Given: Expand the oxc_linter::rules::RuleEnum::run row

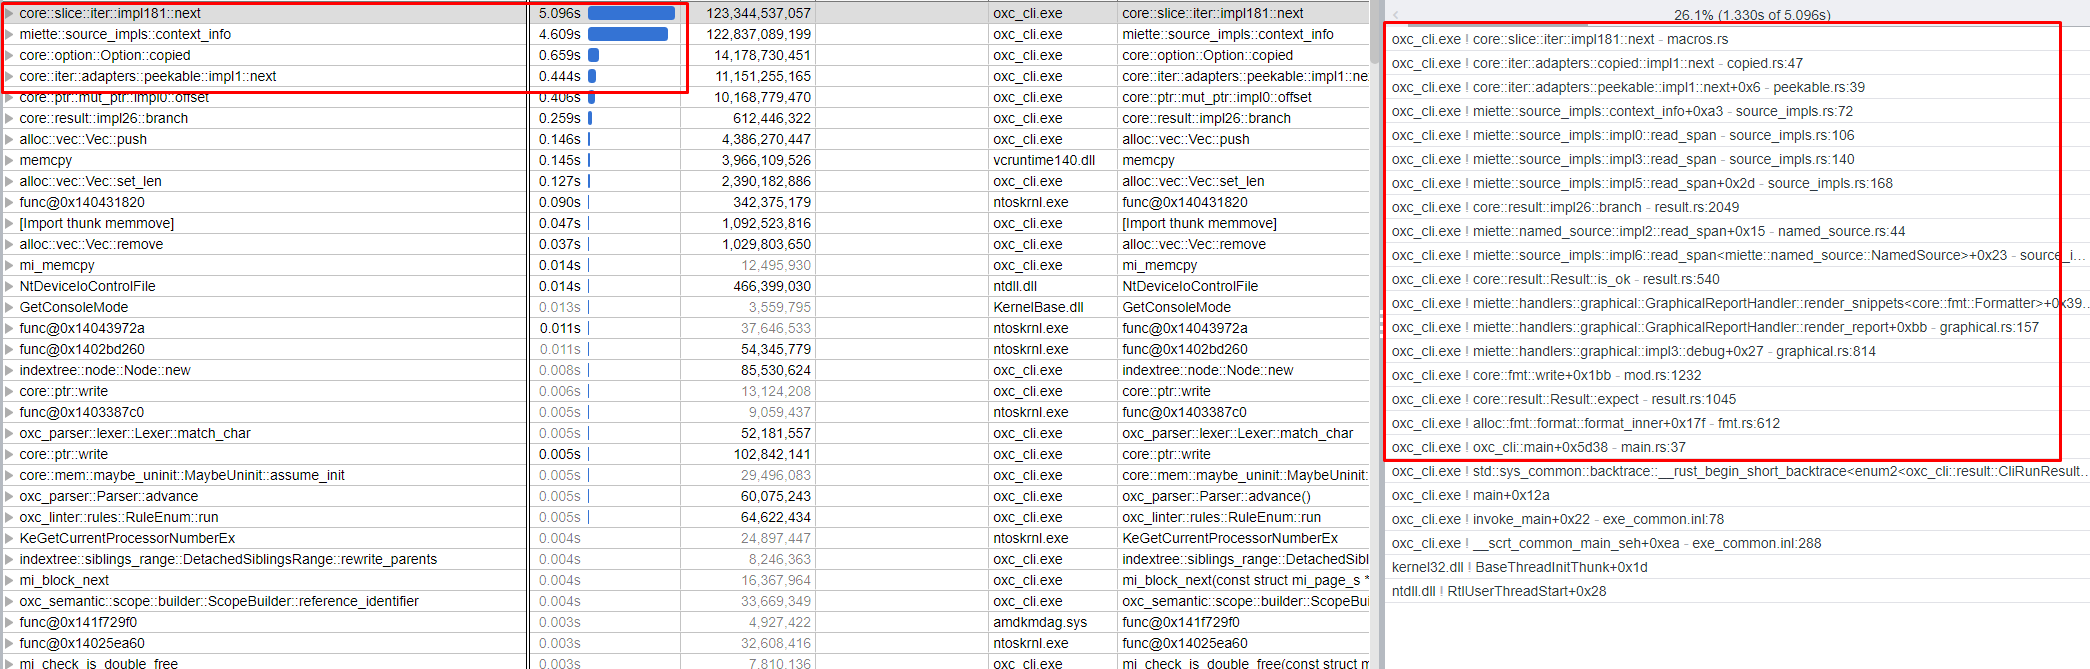Looking at the screenshot, I should 9,517.
